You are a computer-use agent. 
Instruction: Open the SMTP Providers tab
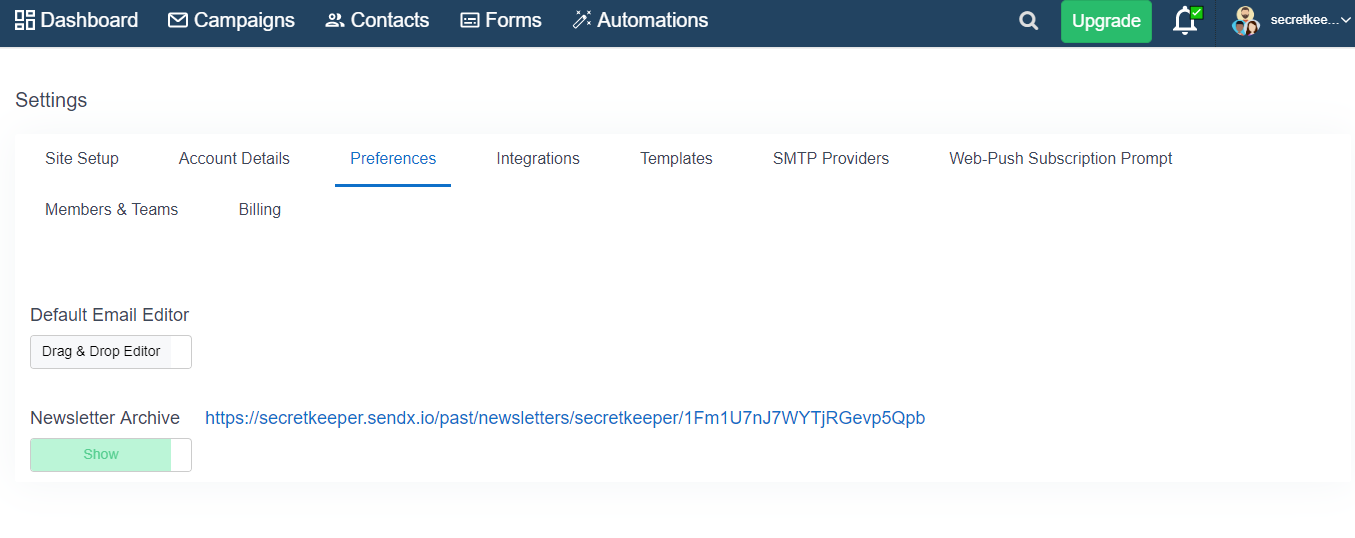(831, 159)
